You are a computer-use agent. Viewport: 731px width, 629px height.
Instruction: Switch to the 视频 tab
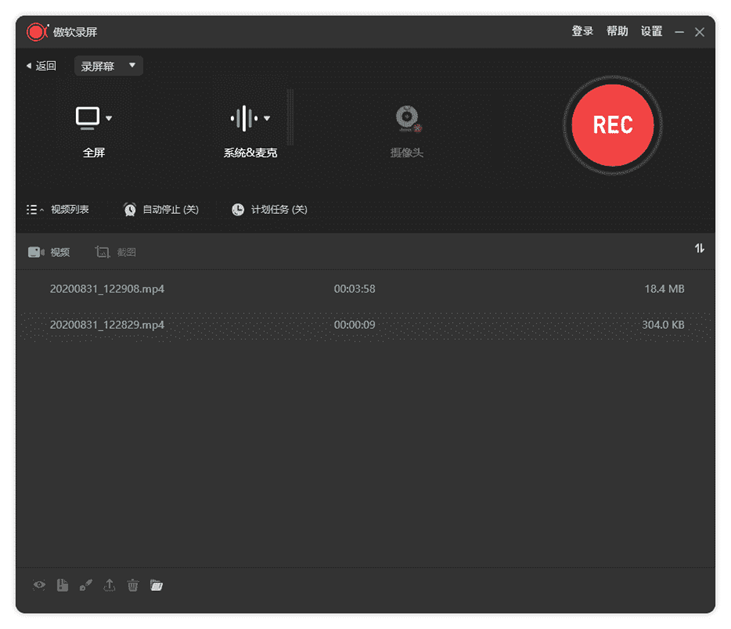tap(49, 252)
